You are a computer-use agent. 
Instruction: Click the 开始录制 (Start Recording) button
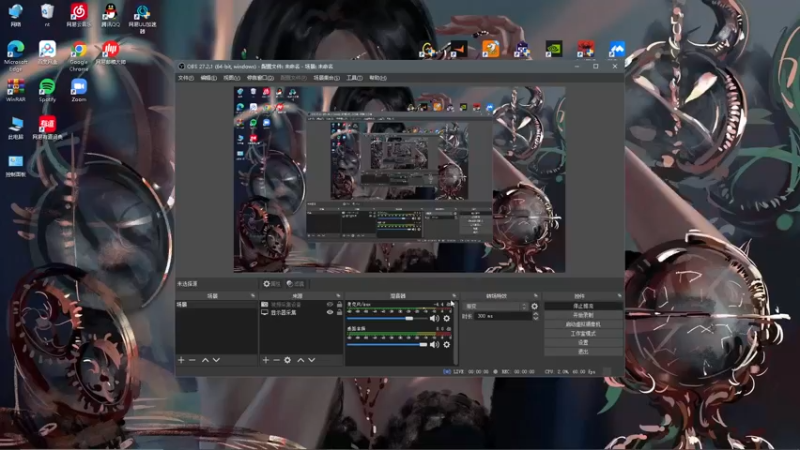[583, 315]
